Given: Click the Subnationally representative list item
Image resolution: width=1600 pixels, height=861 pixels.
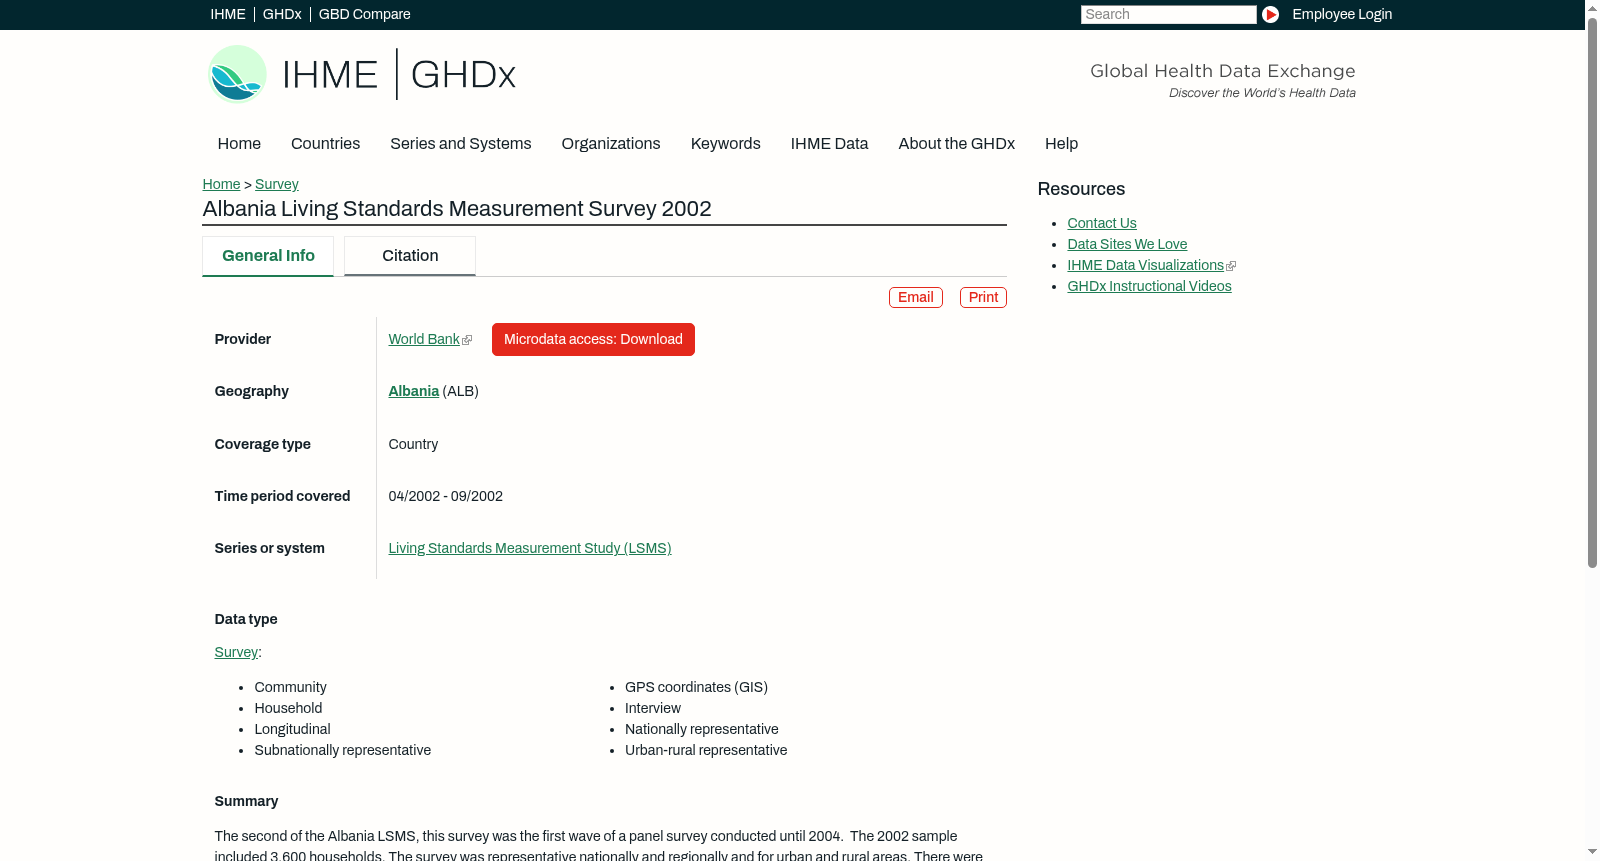Looking at the screenshot, I should 343,750.
